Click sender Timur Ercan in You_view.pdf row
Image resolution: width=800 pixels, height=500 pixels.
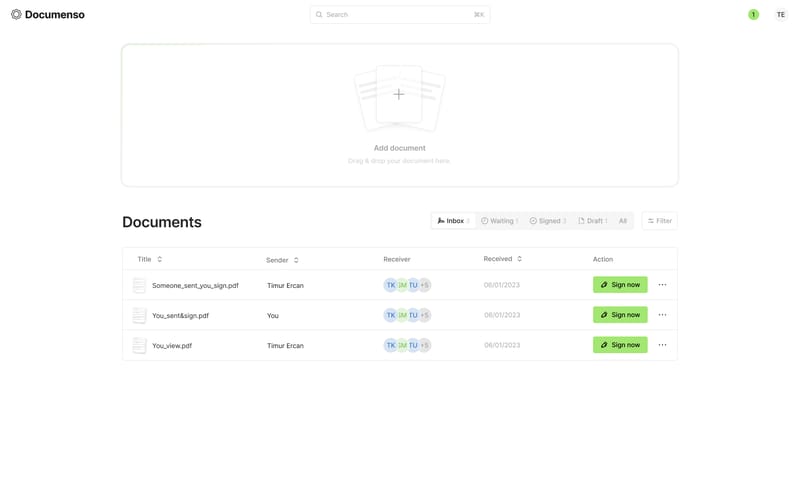tap(285, 346)
